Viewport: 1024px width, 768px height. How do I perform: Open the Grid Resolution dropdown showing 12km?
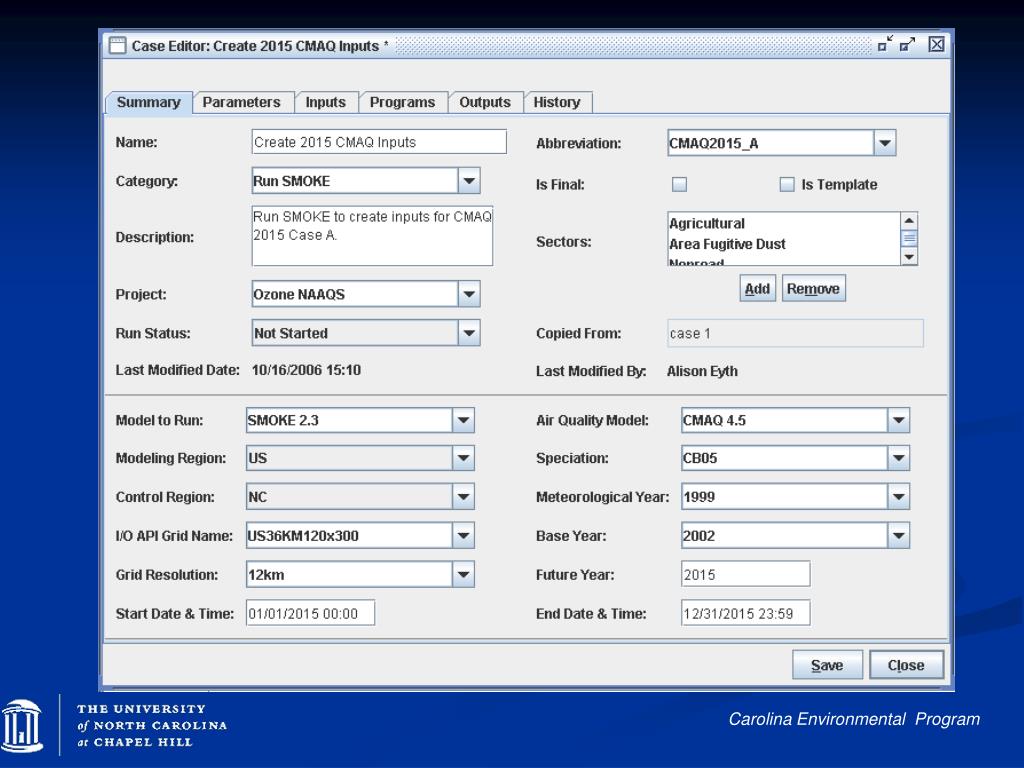pyautogui.click(x=463, y=575)
